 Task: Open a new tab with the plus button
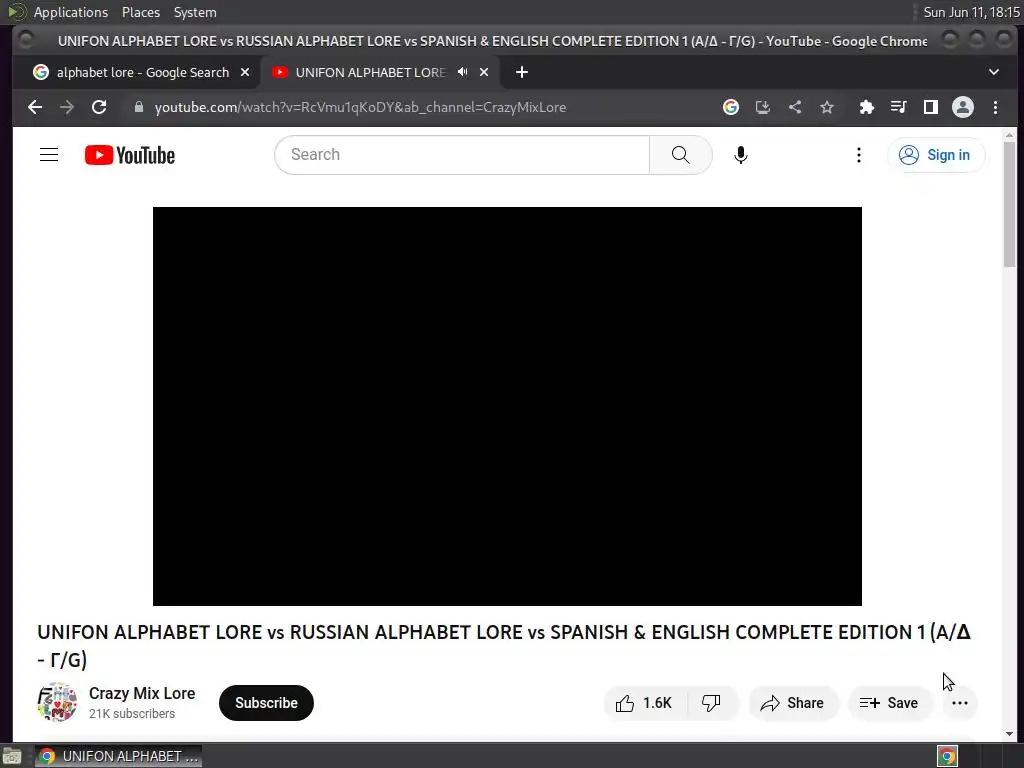point(522,72)
